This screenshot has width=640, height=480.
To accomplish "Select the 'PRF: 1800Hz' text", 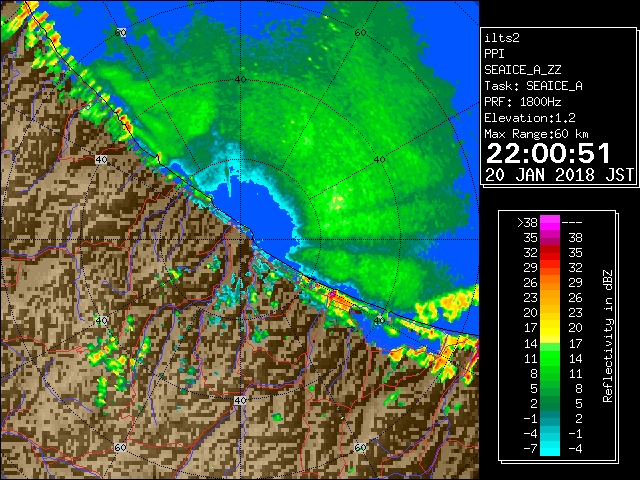I will [522, 102].
